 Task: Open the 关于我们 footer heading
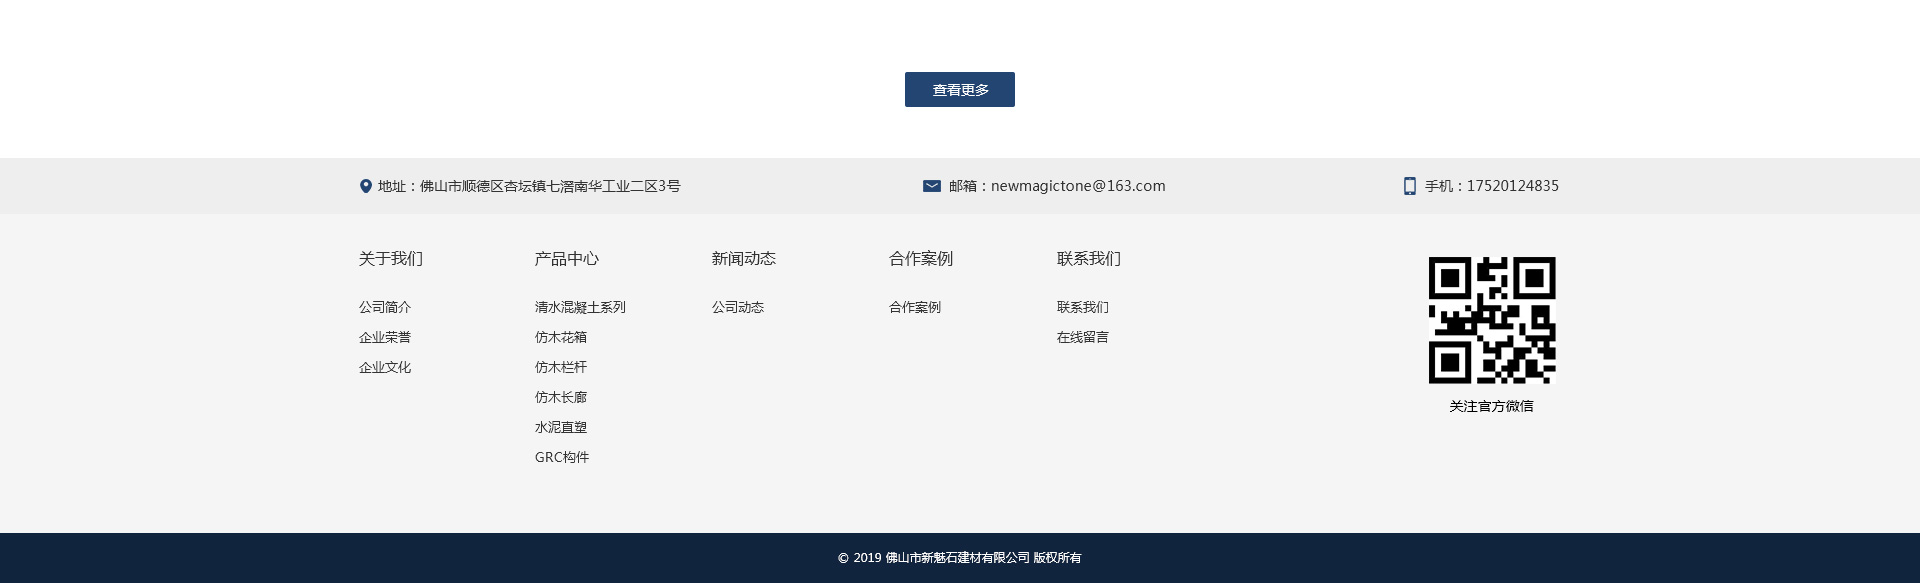[390, 259]
